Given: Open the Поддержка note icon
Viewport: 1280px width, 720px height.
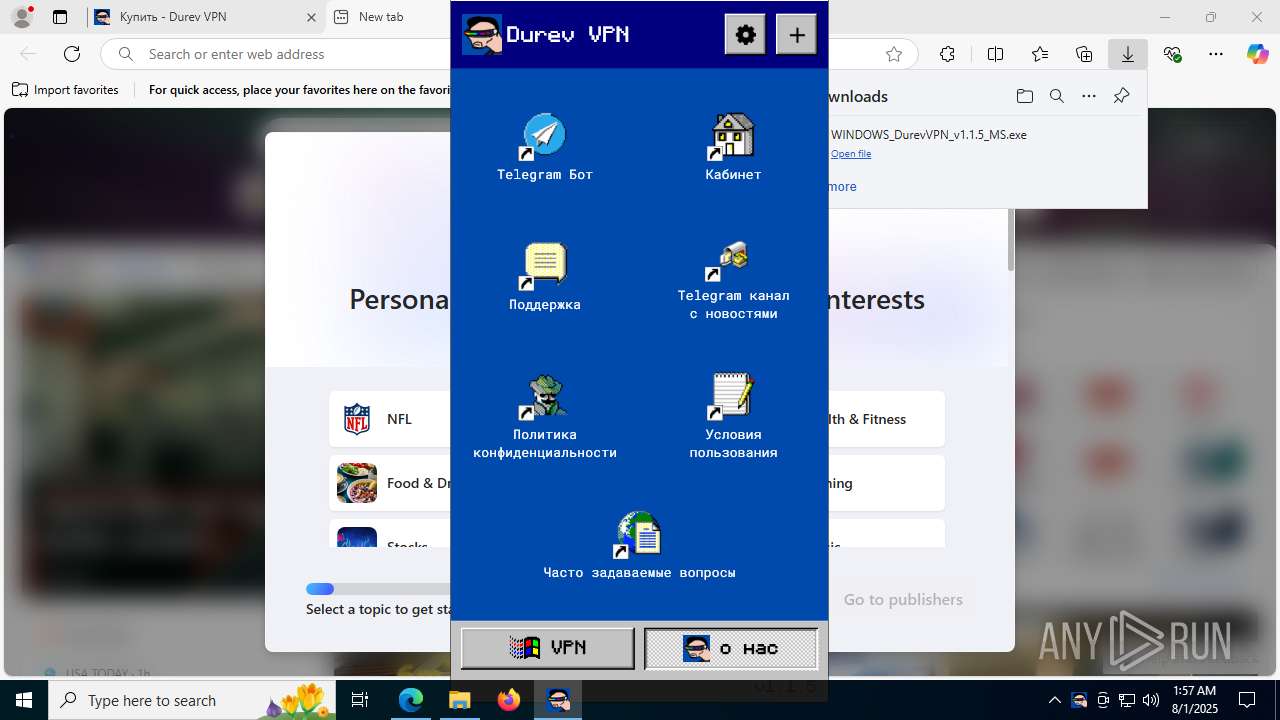Looking at the screenshot, I should [544, 266].
